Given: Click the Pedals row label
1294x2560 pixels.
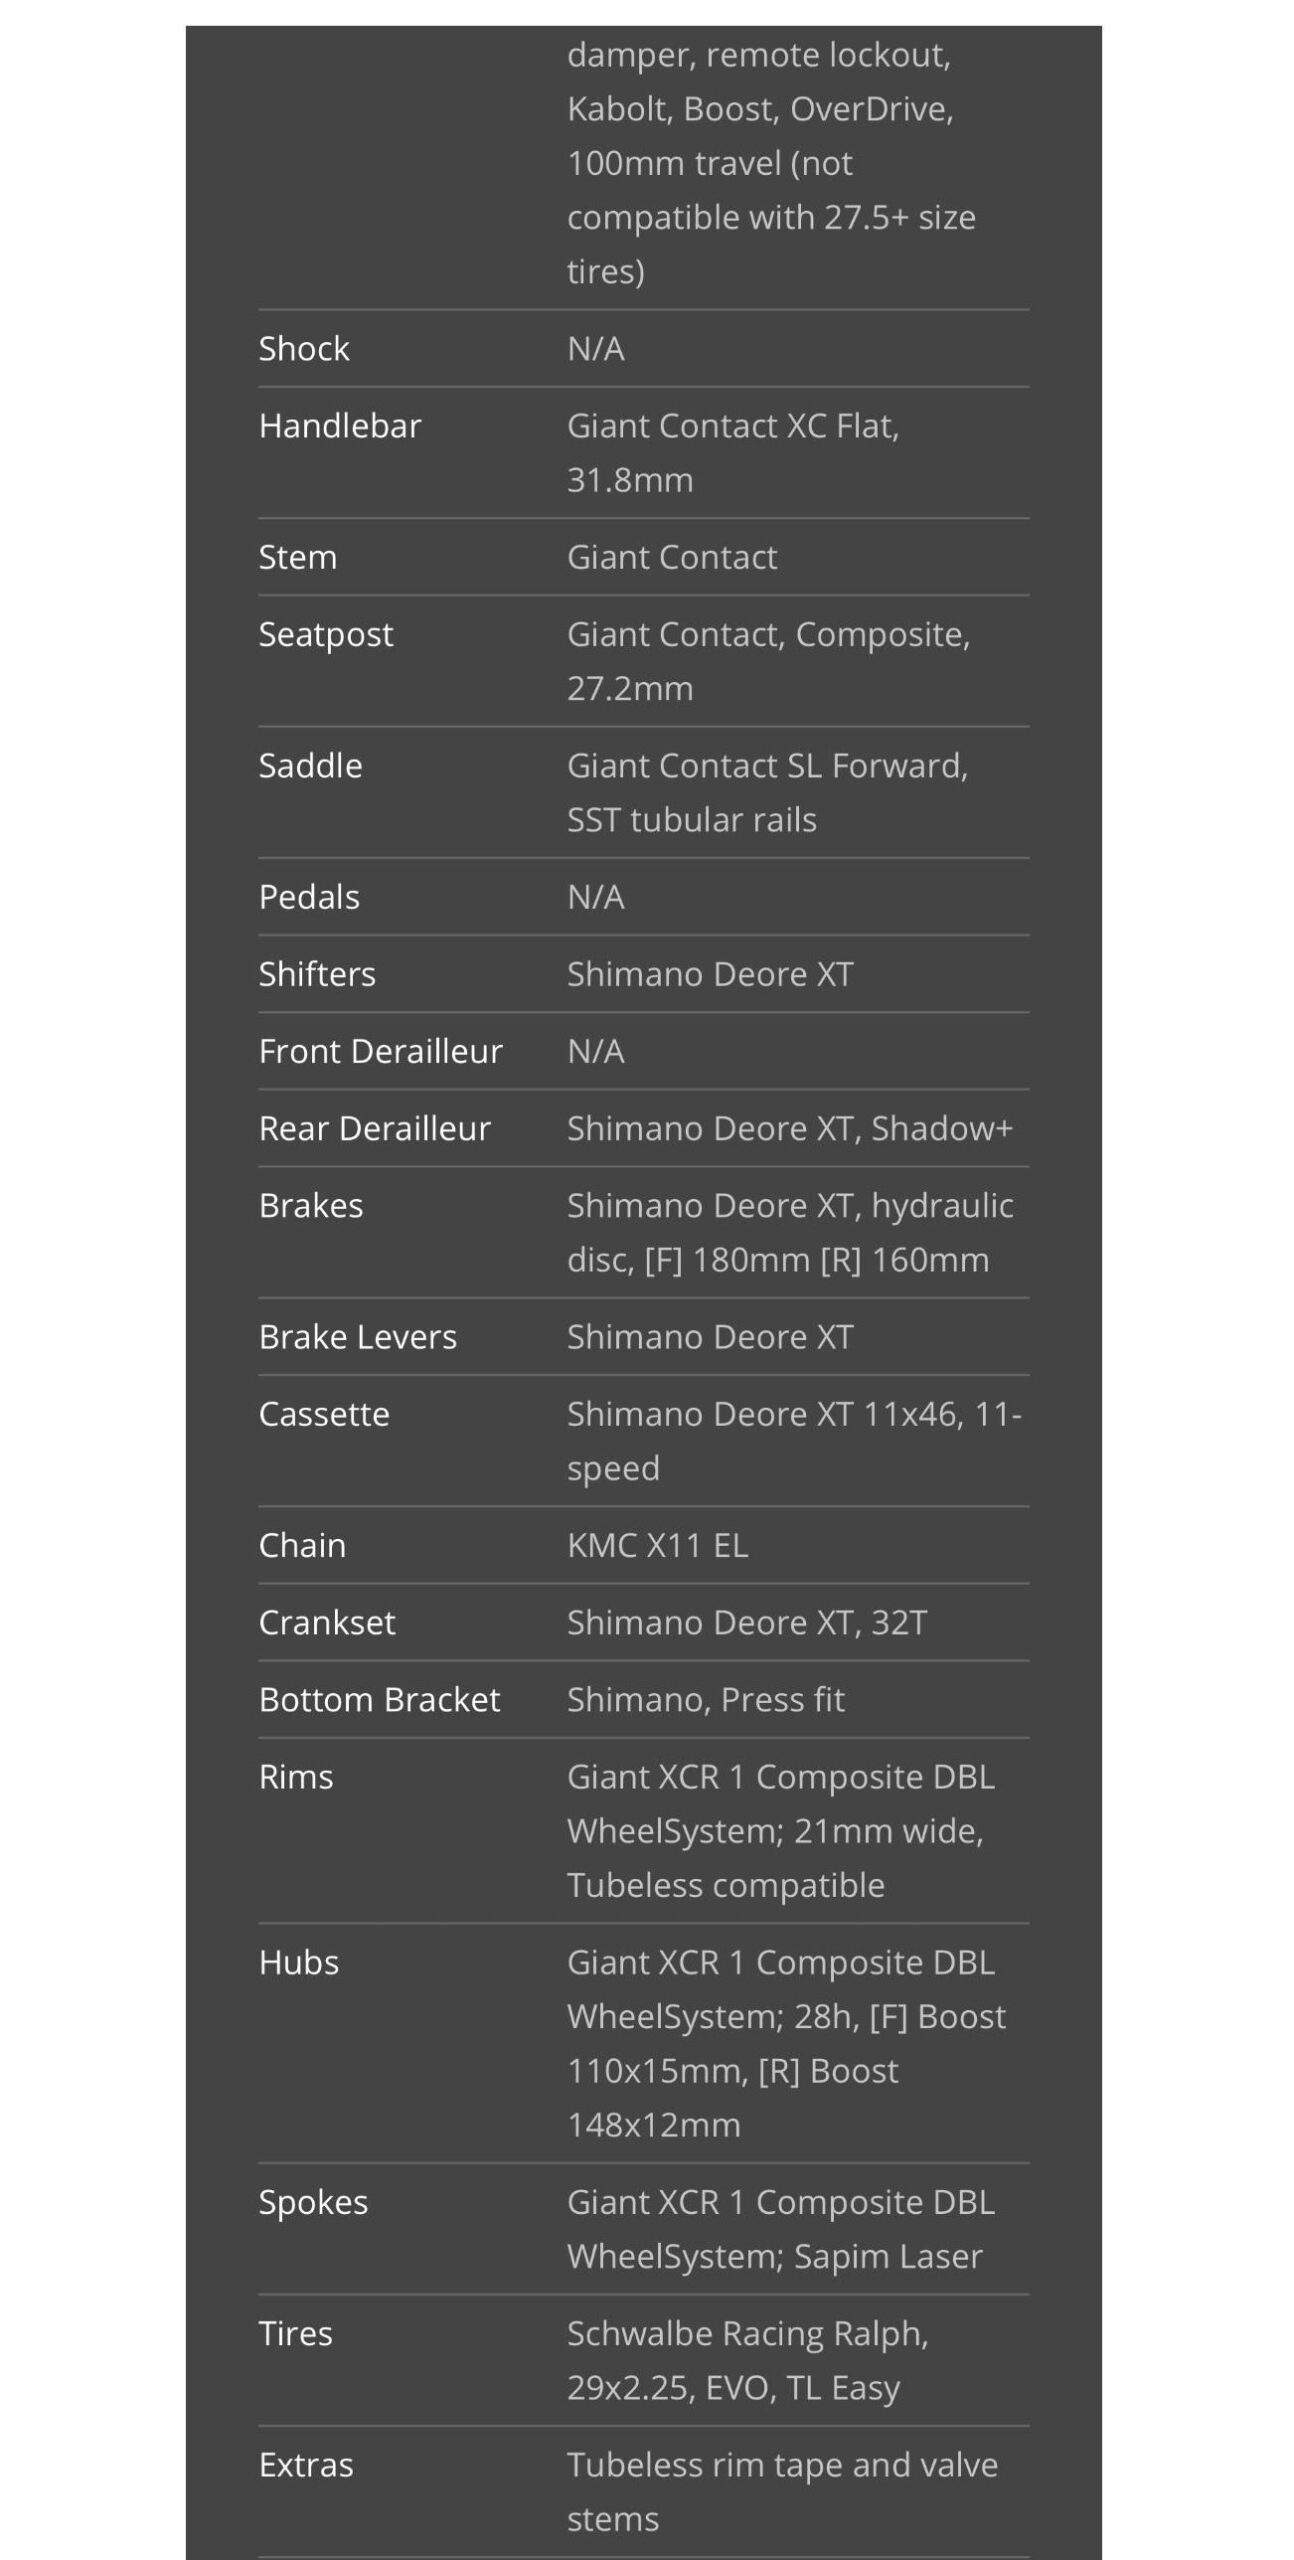Looking at the screenshot, I should point(309,897).
